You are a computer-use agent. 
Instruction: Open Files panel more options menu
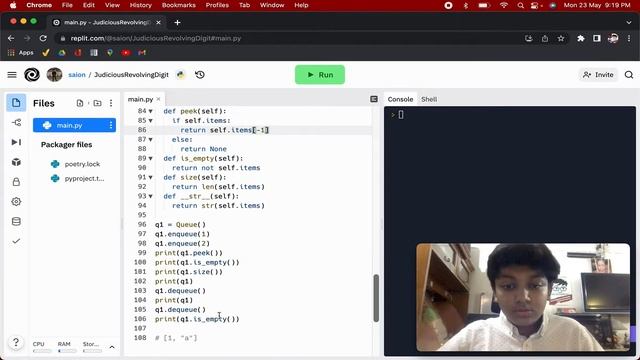(111, 103)
